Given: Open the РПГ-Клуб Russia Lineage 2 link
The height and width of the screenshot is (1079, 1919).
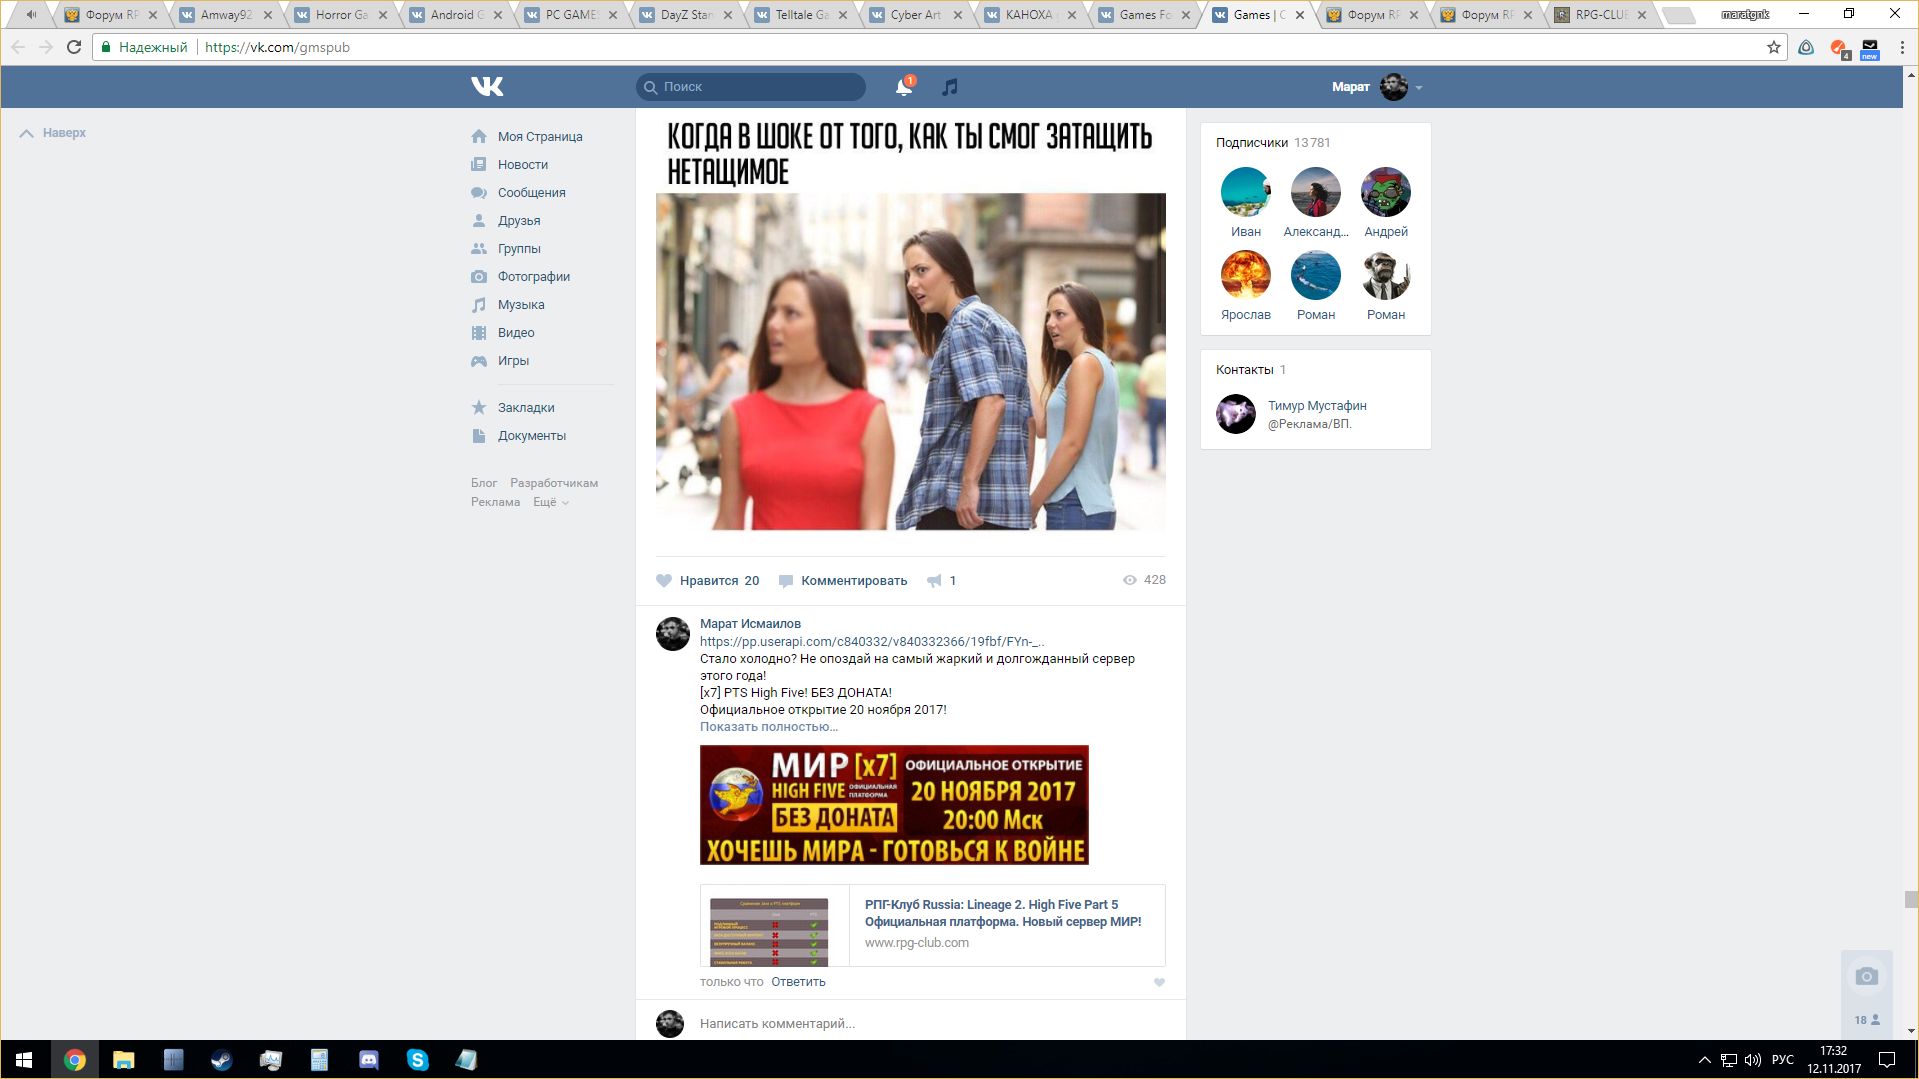Looking at the screenshot, I should (1003, 913).
